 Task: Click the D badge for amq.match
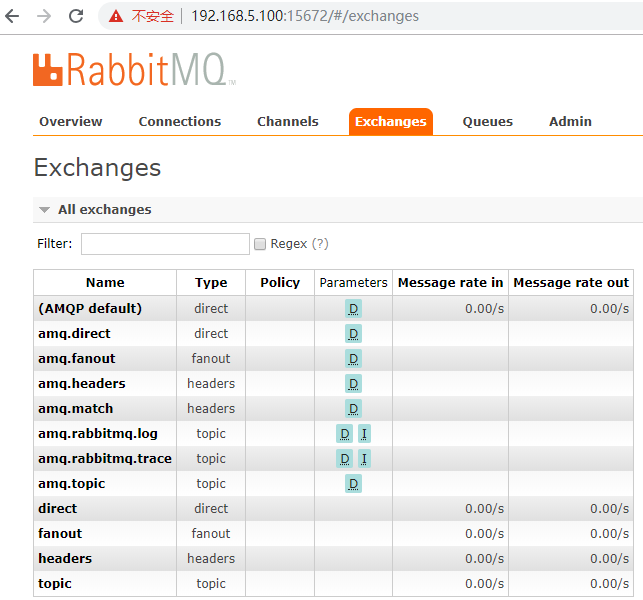353,409
